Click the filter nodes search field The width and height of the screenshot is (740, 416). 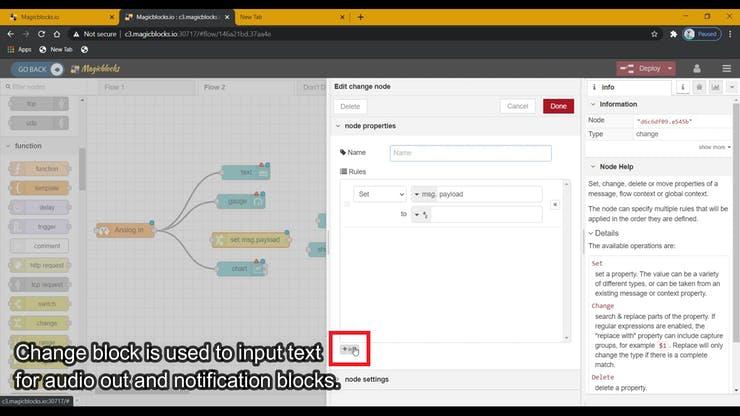42,87
